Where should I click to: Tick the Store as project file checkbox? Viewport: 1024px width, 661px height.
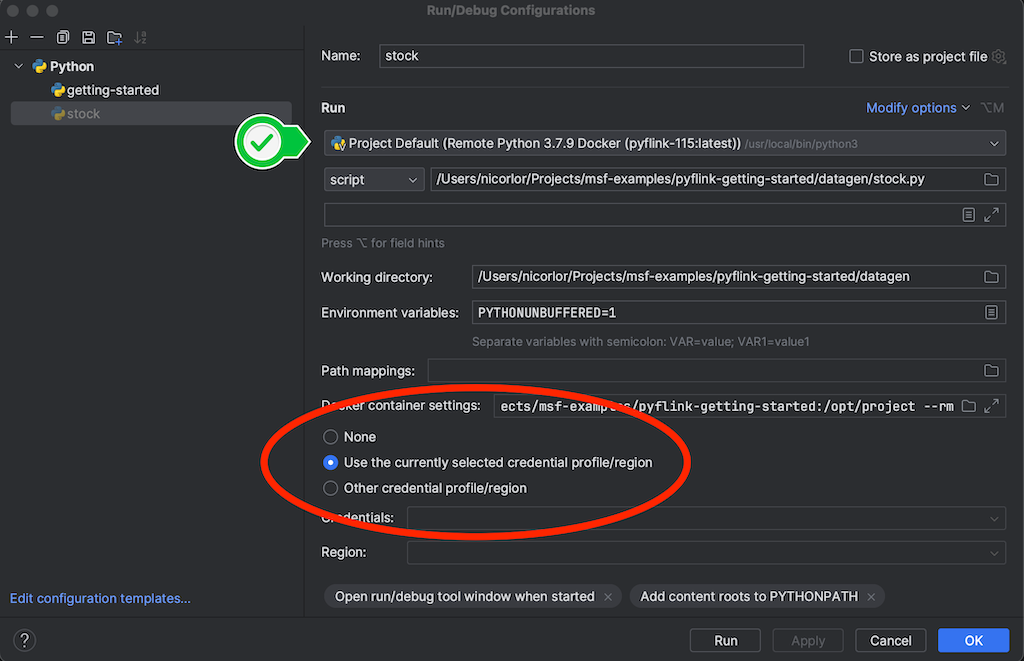point(856,56)
